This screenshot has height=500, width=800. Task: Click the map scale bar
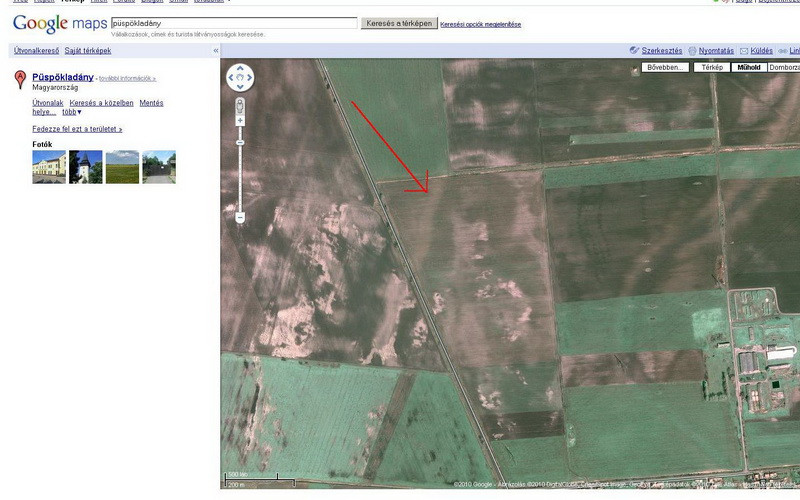(260, 480)
